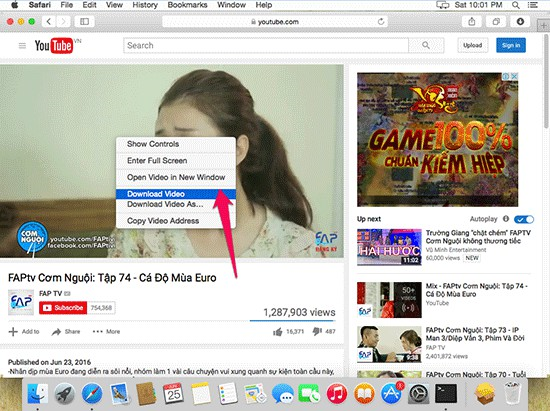Click the GAME 100% Kiếm Hiệp ad
Screen dimensions: 550x411
[x=437, y=140]
